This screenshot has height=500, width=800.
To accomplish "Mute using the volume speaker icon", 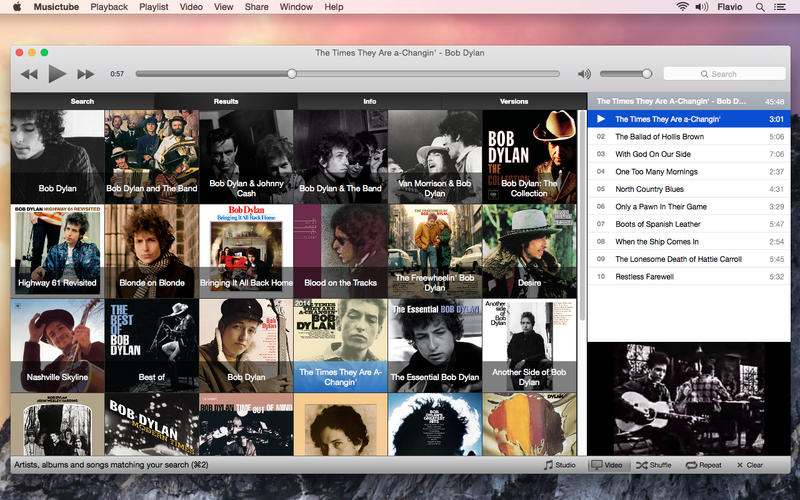I will [x=584, y=74].
